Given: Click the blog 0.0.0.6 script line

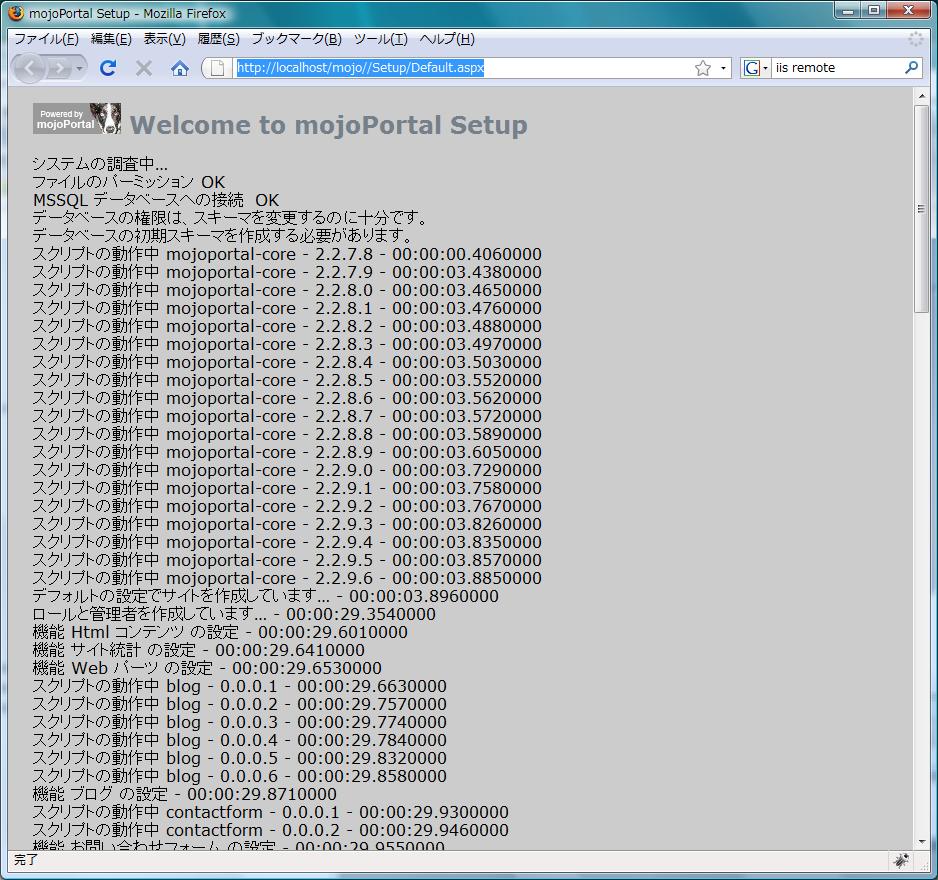Looking at the screenshot, I should [239, 776].
